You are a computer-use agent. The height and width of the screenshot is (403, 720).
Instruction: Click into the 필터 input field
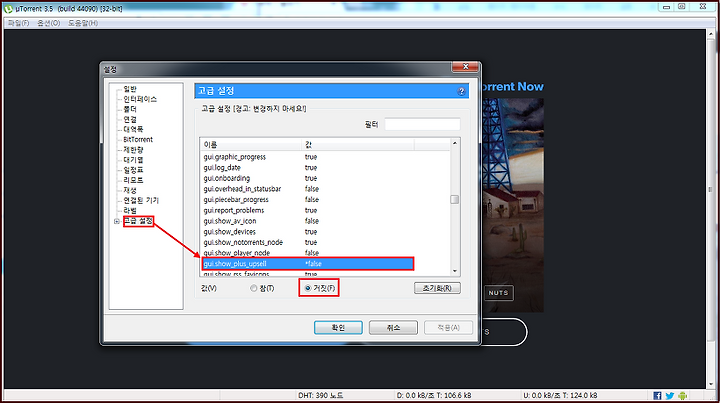point(422,124)
